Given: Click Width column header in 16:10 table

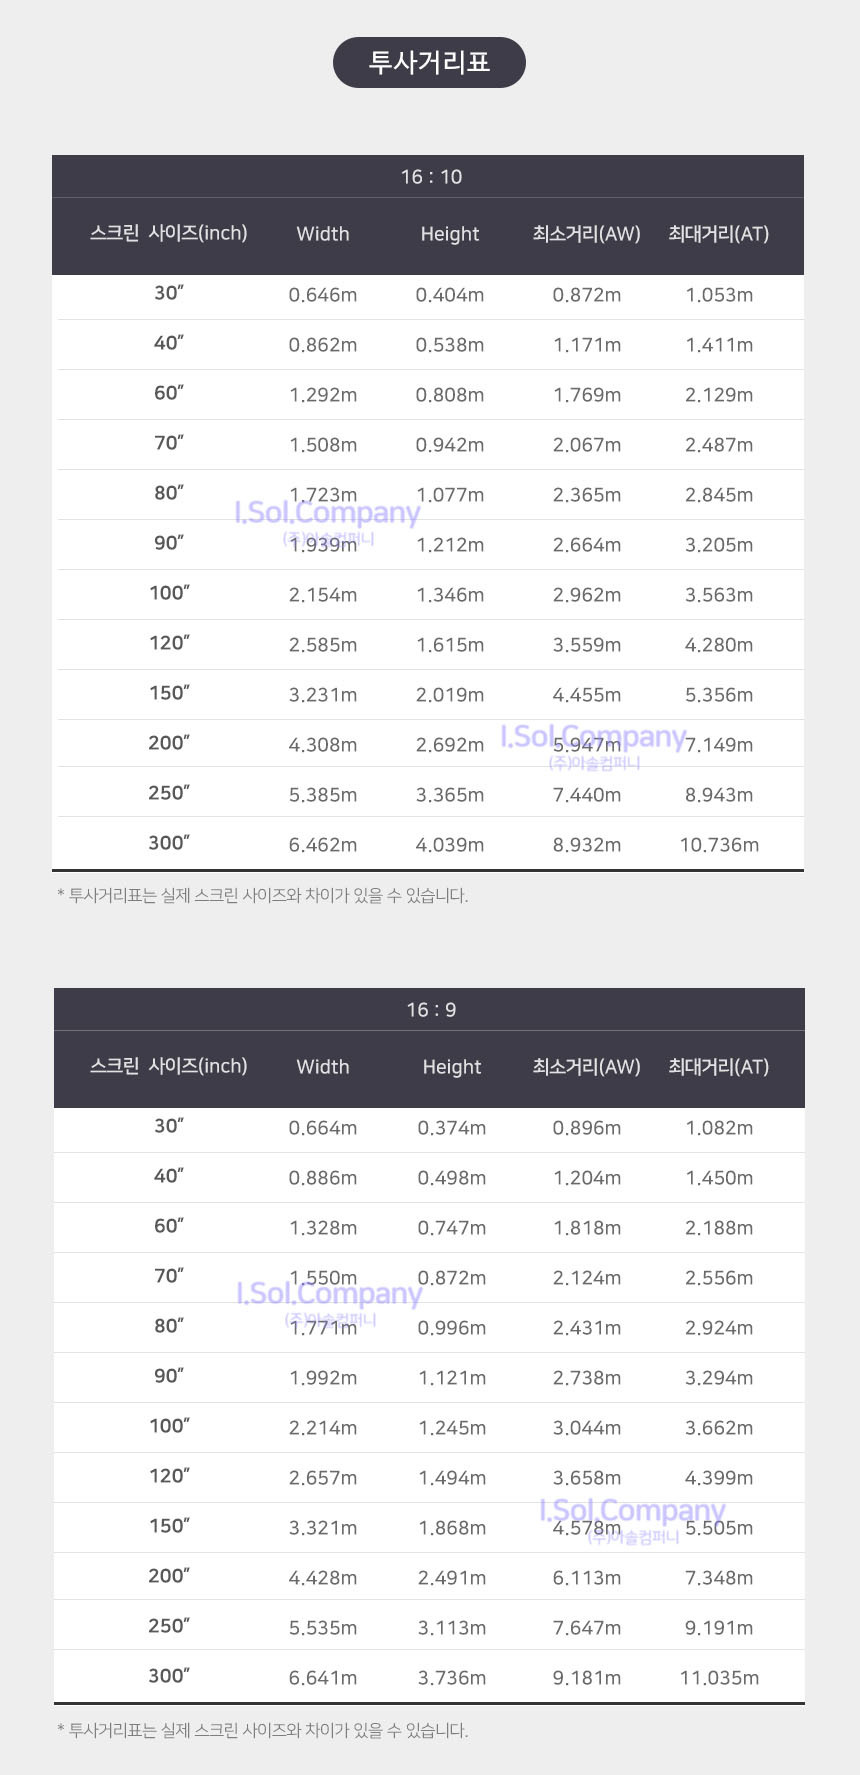Looking at the screenshot, I should (x=323, y=234).
